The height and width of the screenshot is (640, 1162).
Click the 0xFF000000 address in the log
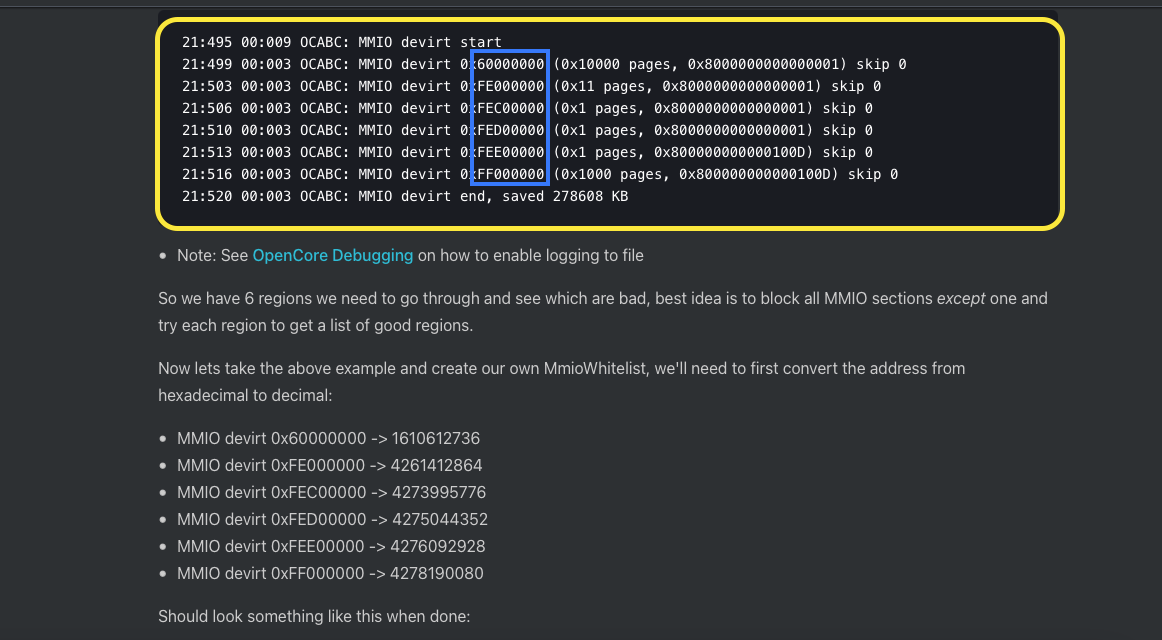509,174
